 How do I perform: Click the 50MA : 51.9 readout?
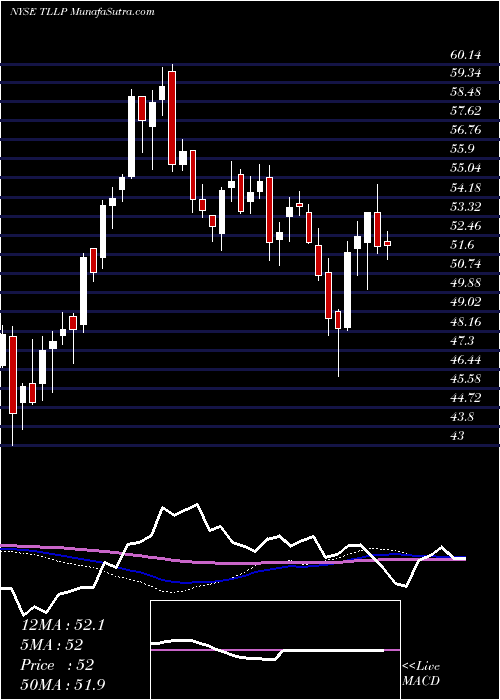click(63, 684)
